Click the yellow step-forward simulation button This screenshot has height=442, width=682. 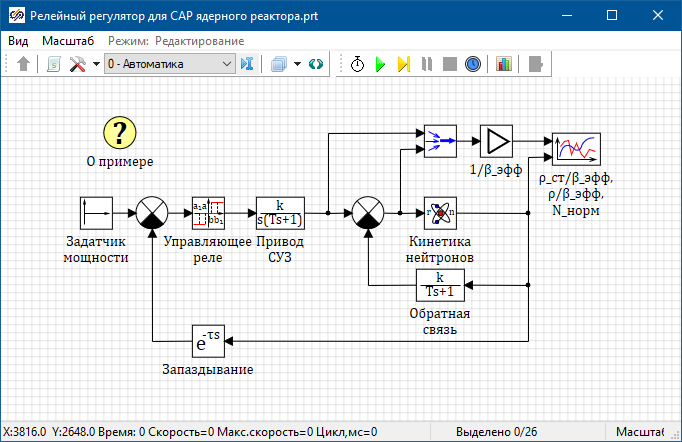[x=403, y=64]
